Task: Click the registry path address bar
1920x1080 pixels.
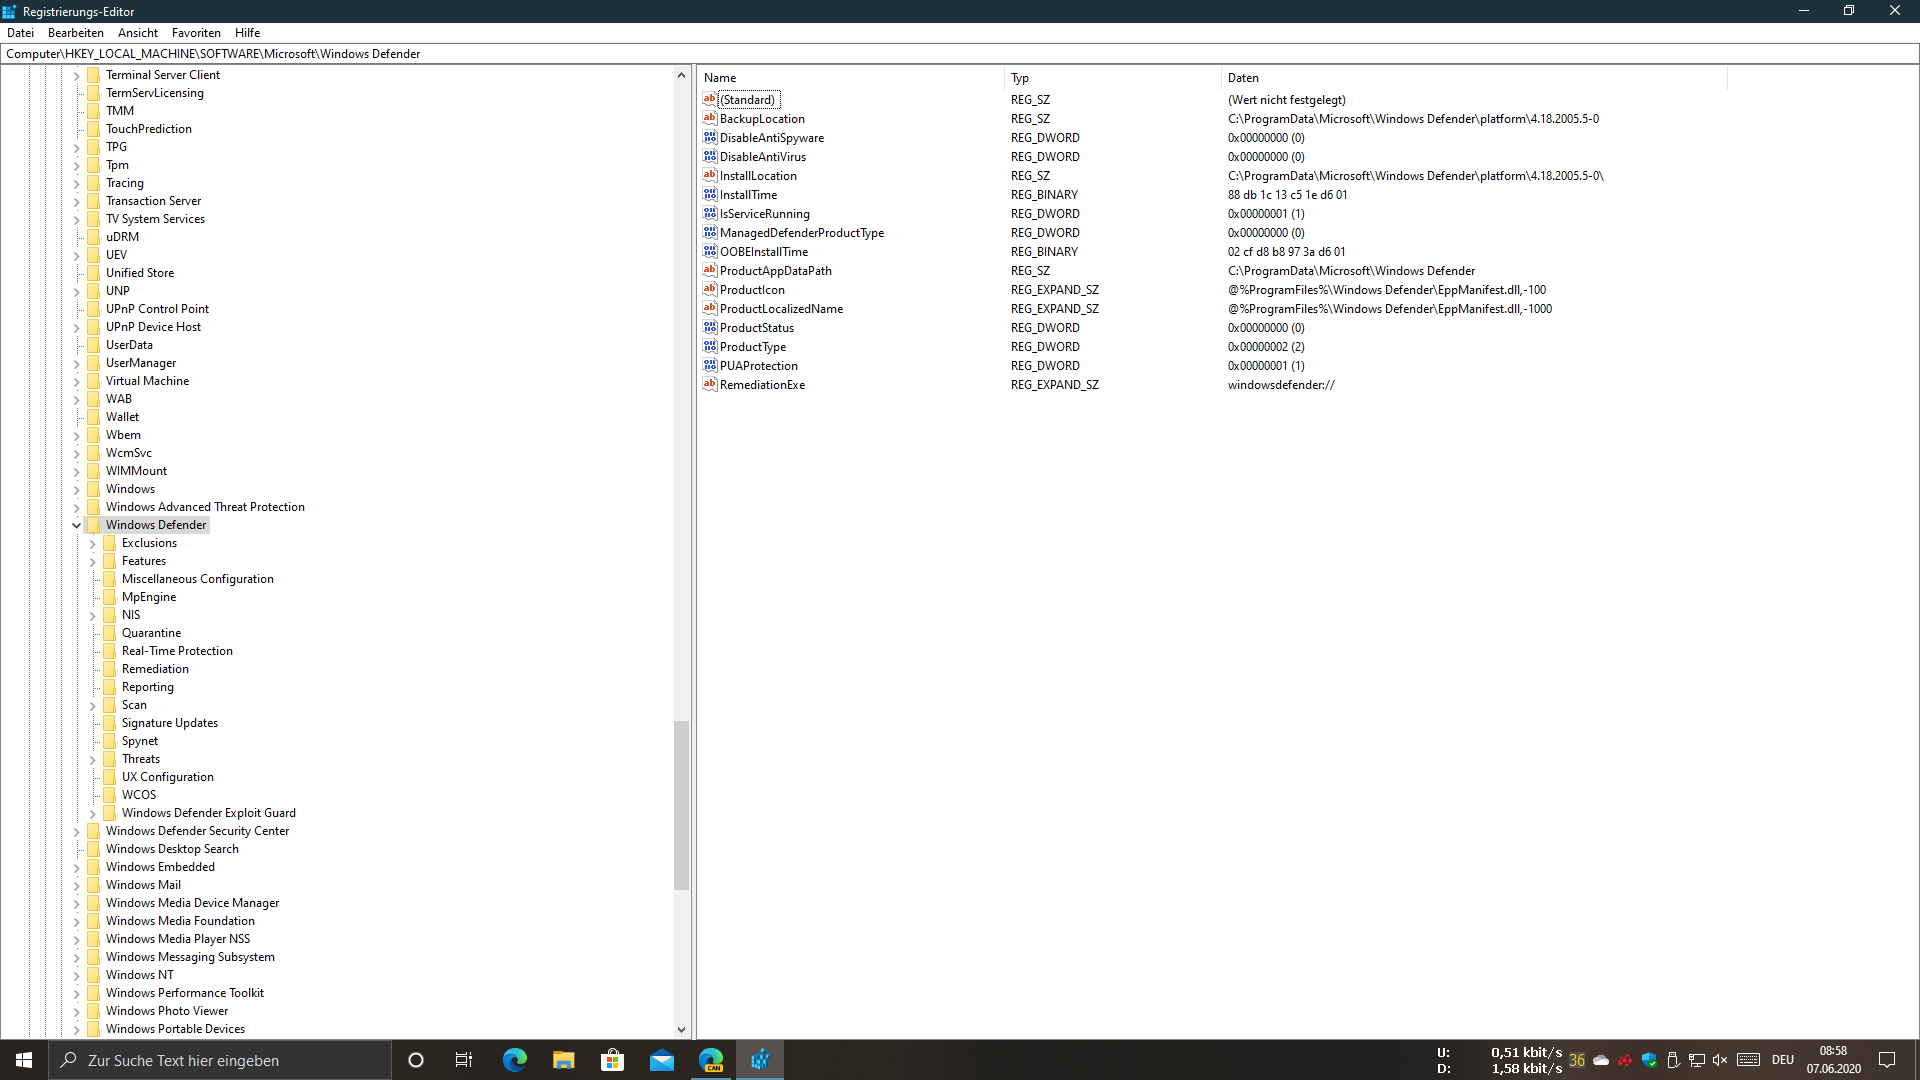Action: [958, 54]
